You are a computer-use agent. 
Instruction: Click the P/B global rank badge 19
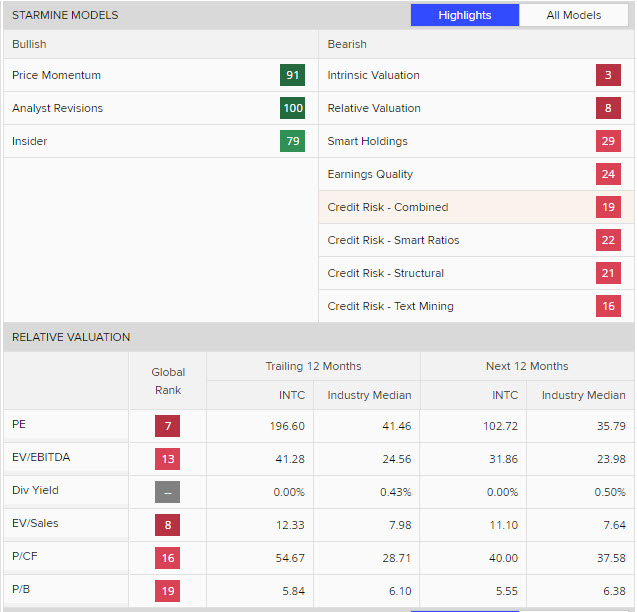[167, 591]
